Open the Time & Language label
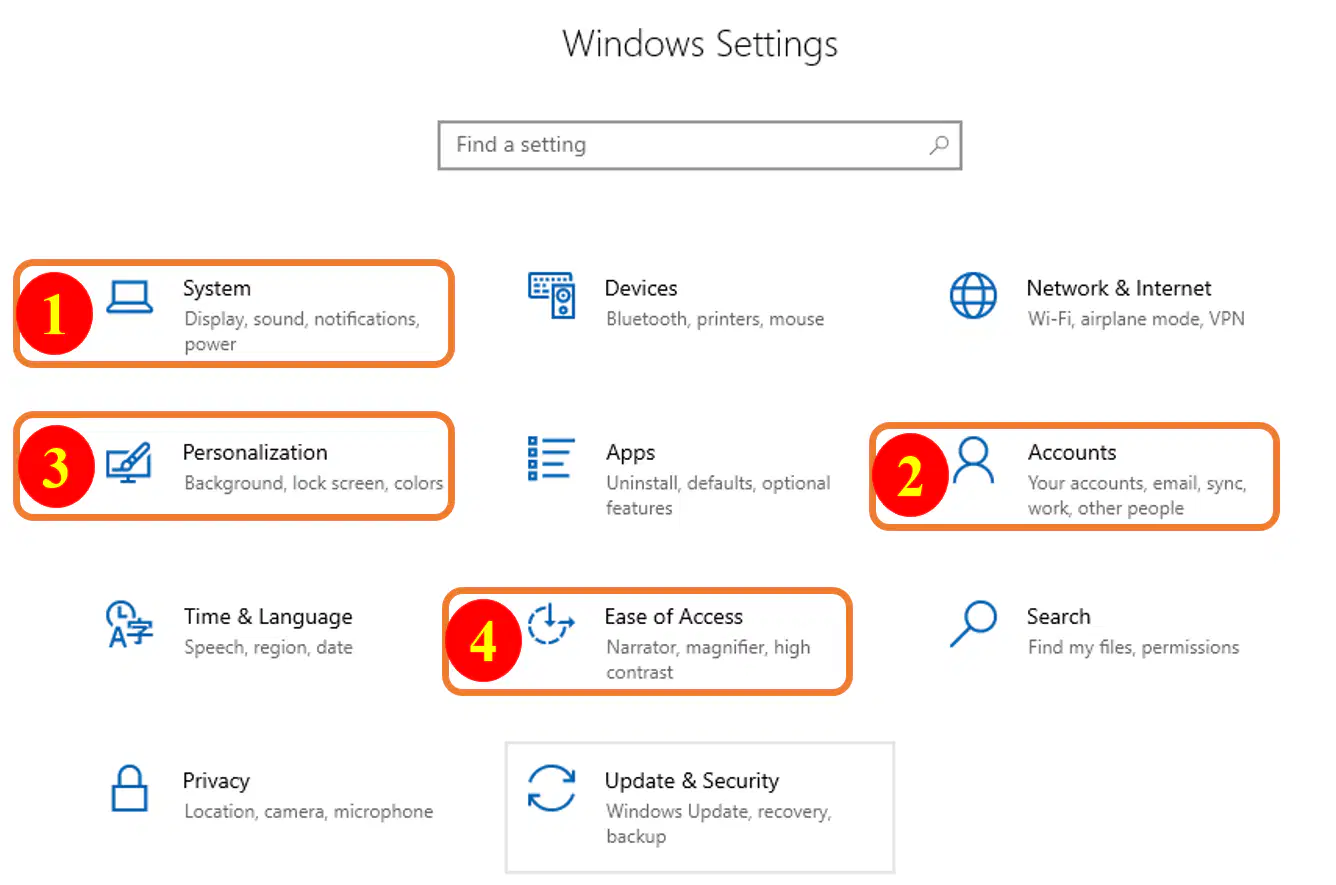The image size is (1336, 885). [x=268, y=617]
